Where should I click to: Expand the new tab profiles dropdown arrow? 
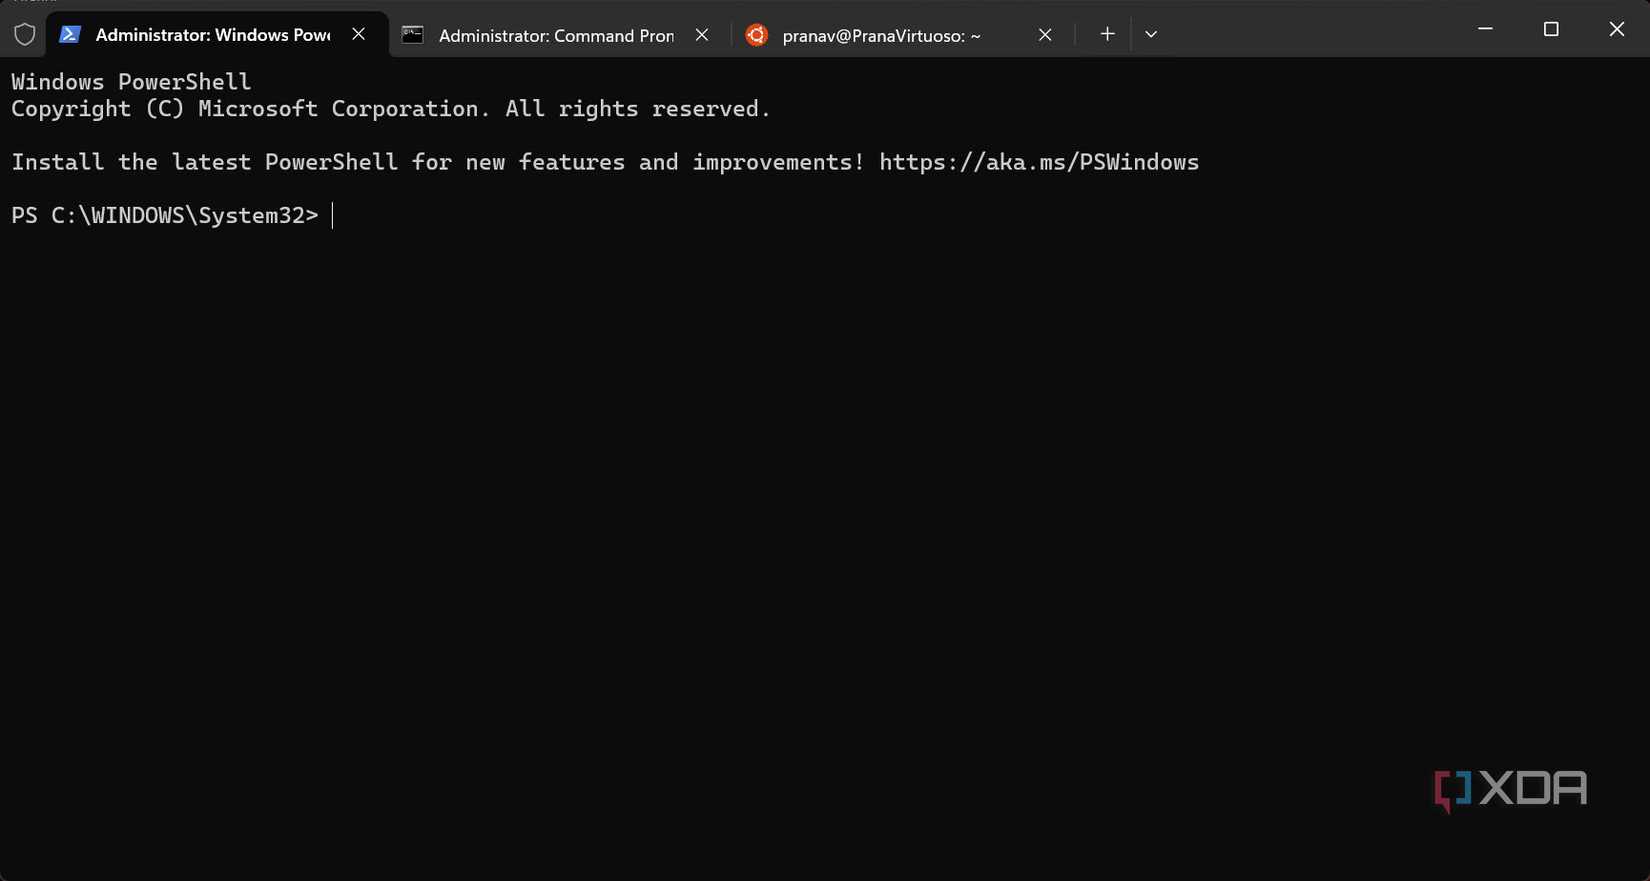(x=1151, y=34)
